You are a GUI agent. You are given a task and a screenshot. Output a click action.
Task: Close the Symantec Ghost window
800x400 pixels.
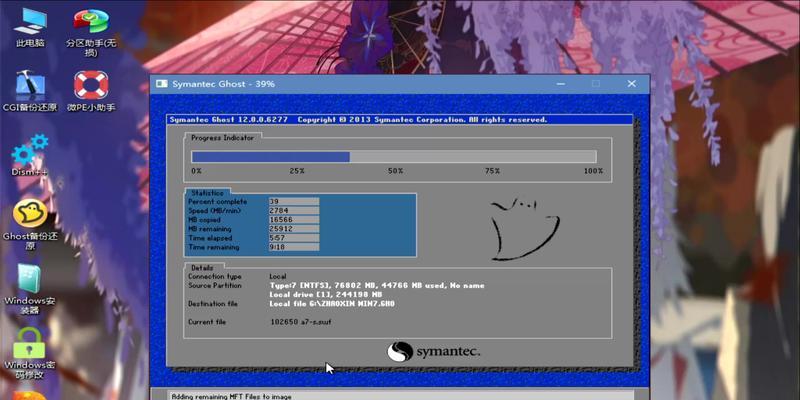(x=631, y=84)
